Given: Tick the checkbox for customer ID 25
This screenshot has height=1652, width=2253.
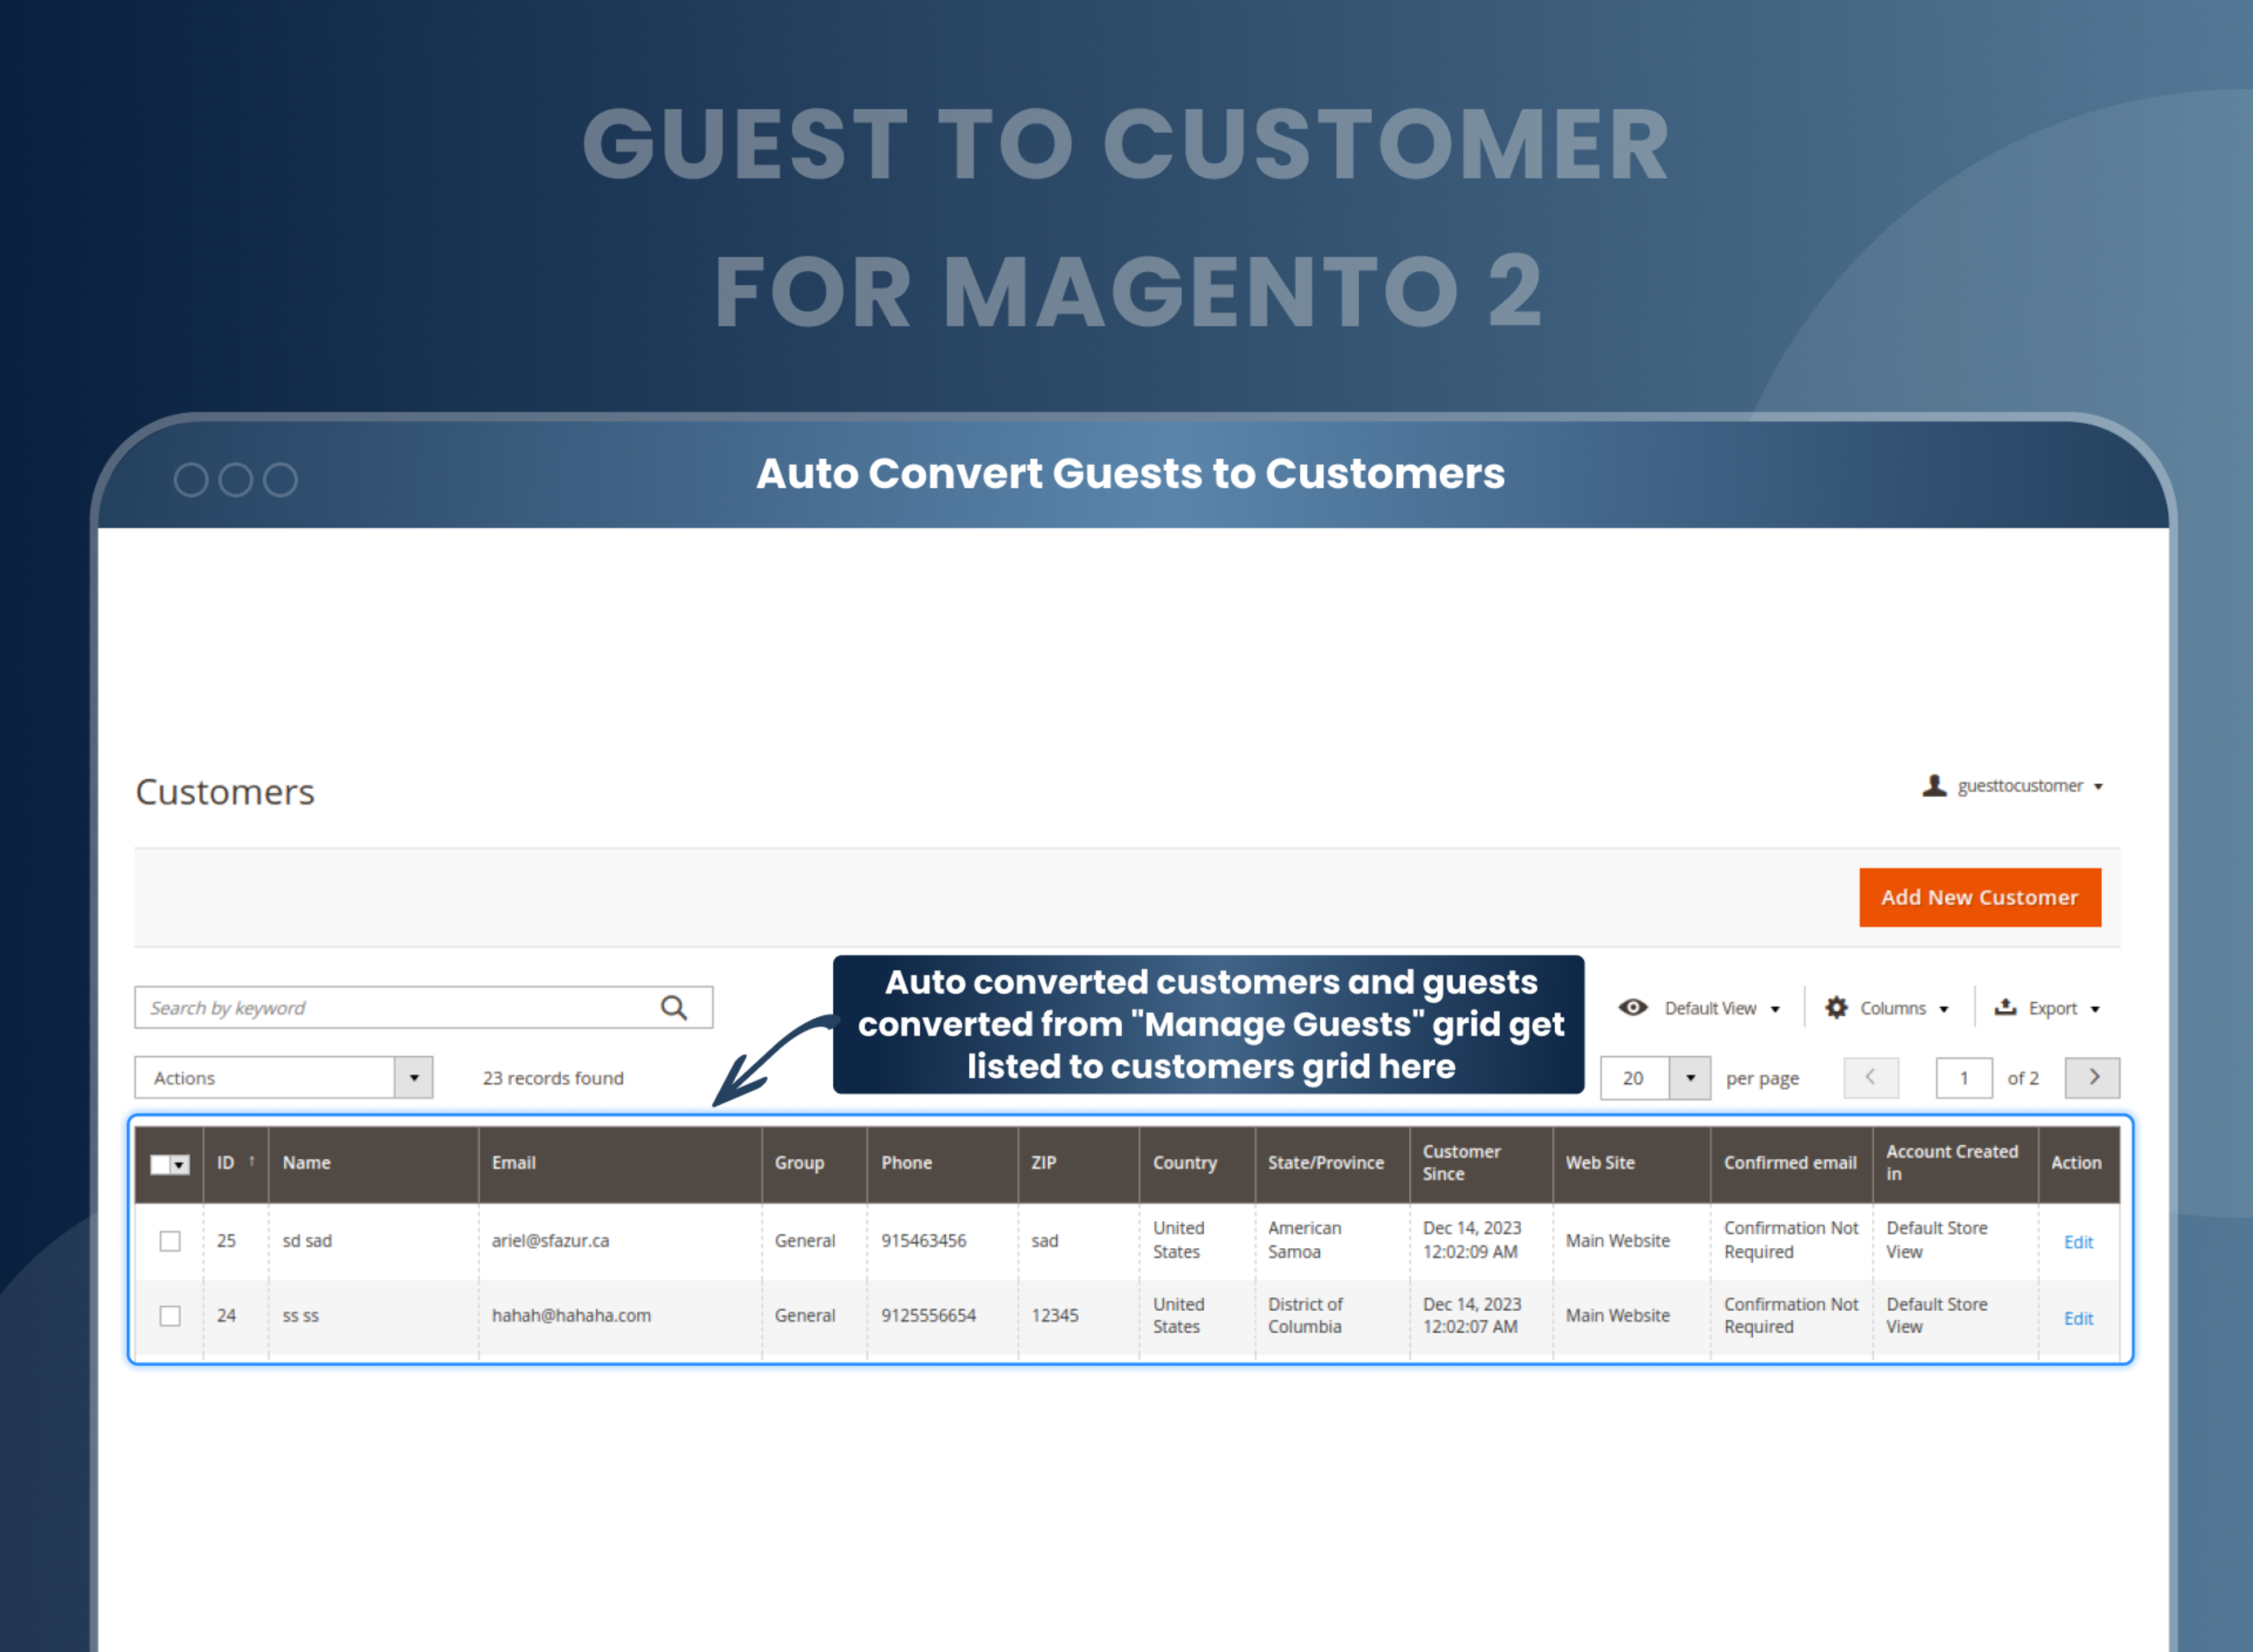Looking at the screenshot, I should [x=170, y=1241].
